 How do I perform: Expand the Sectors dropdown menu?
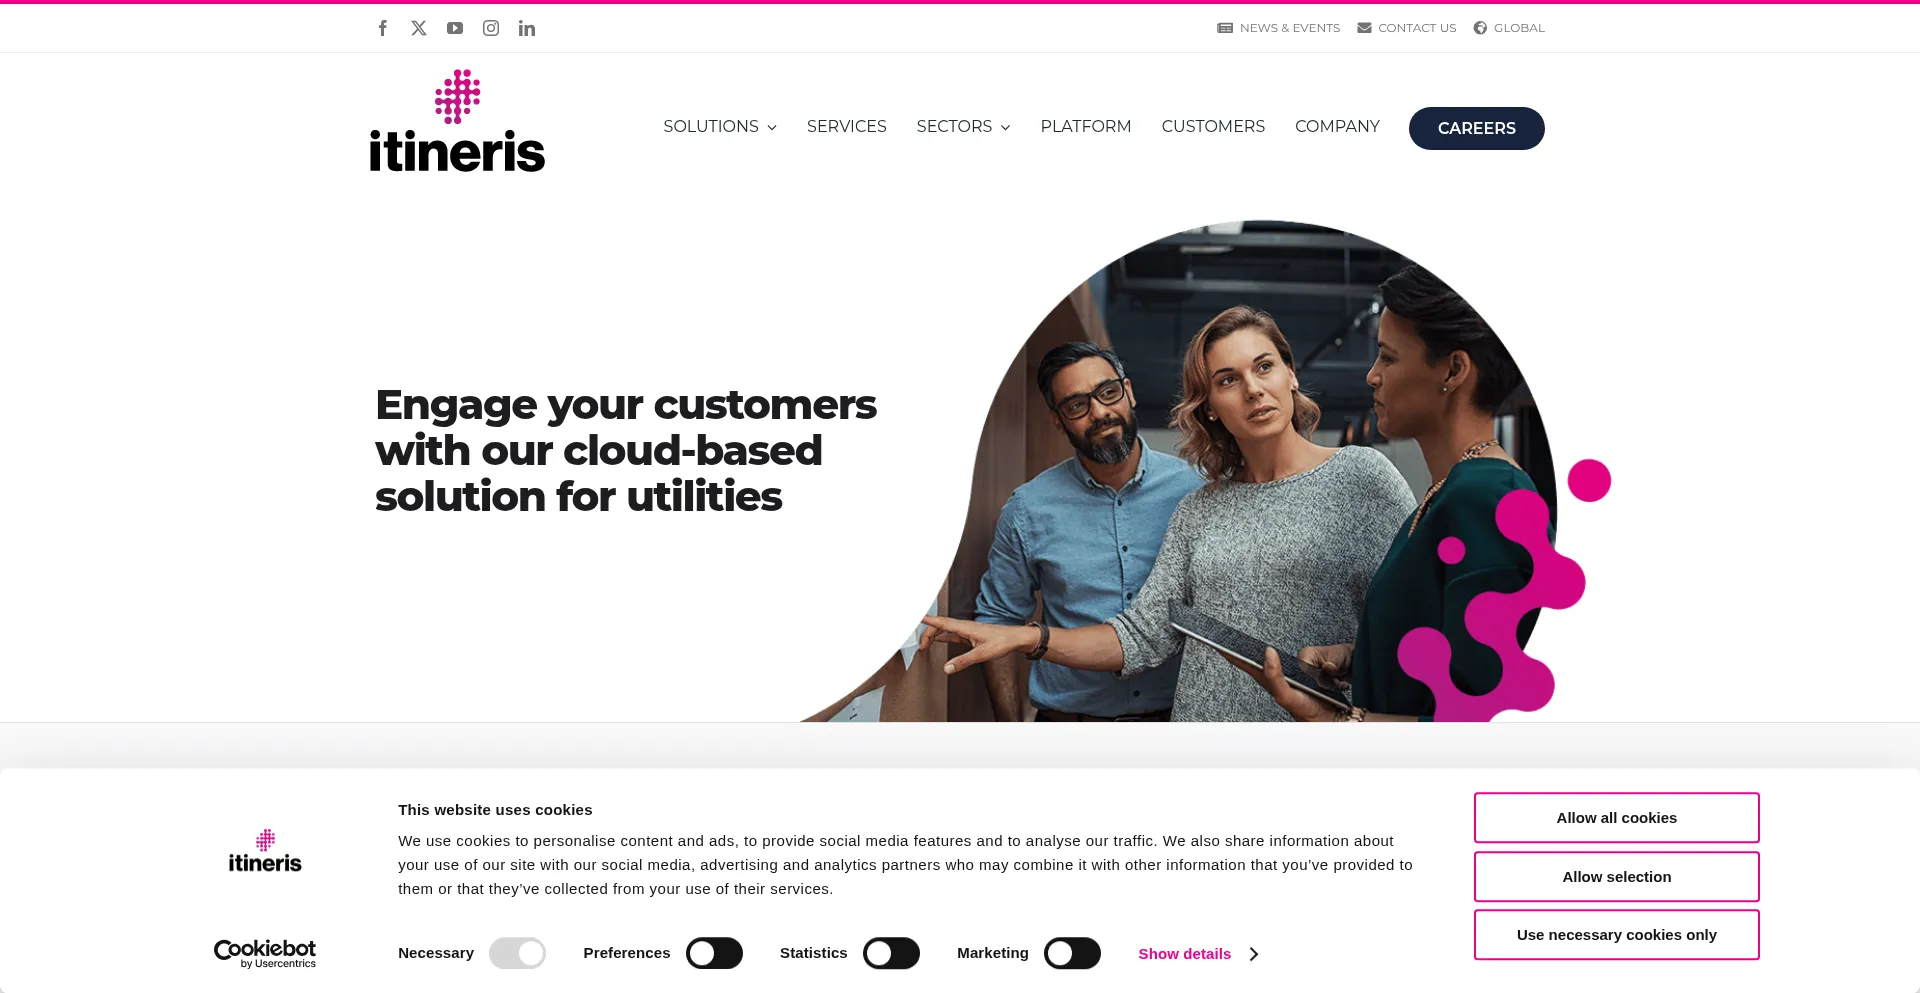tap(963, 127)
